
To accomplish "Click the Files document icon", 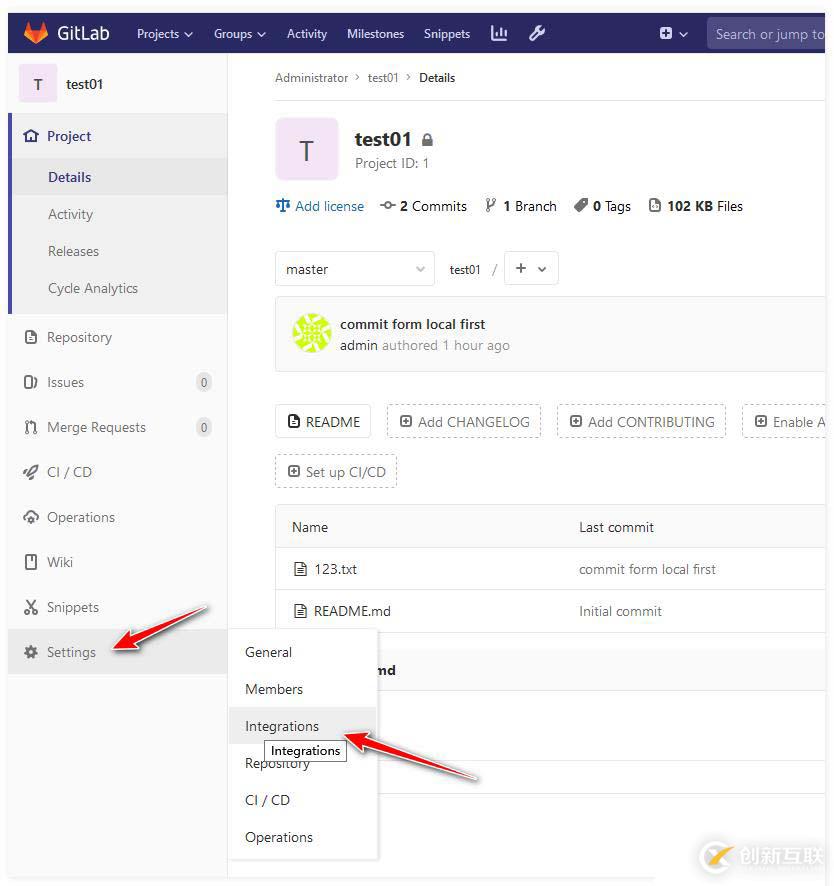I will coord(654,205).
